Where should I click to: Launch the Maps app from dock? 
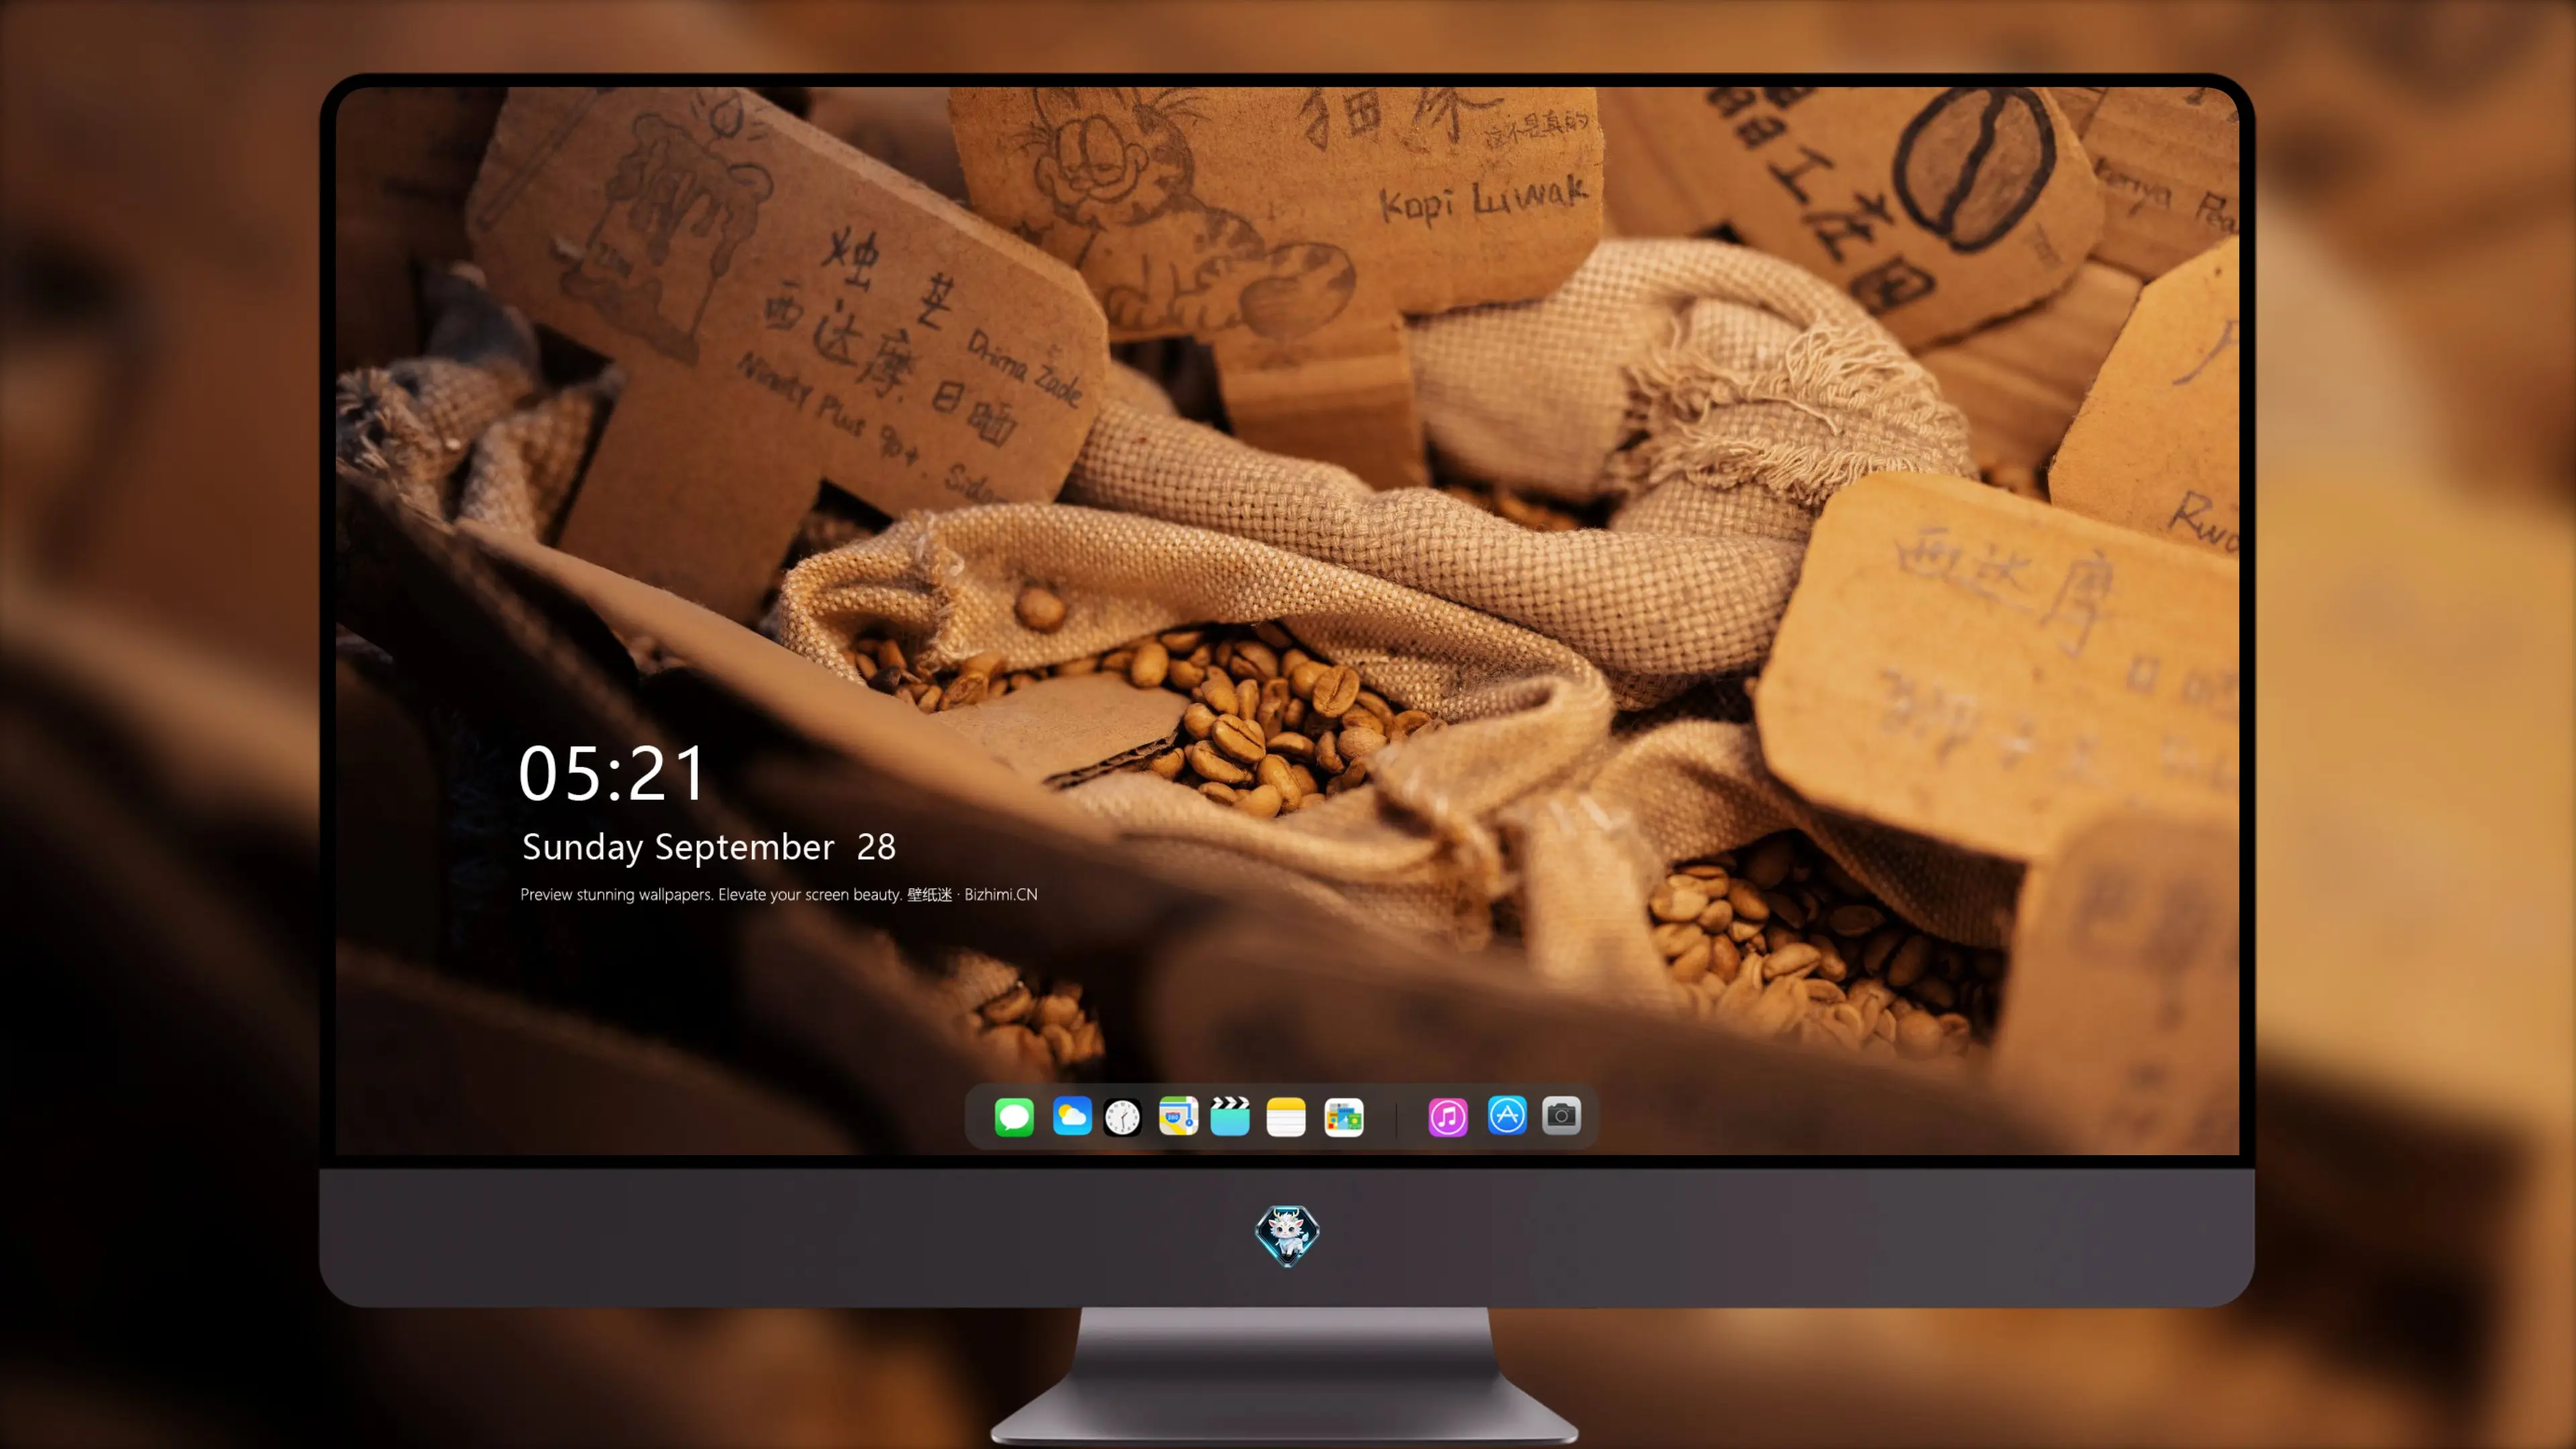coord(1178,1116)
